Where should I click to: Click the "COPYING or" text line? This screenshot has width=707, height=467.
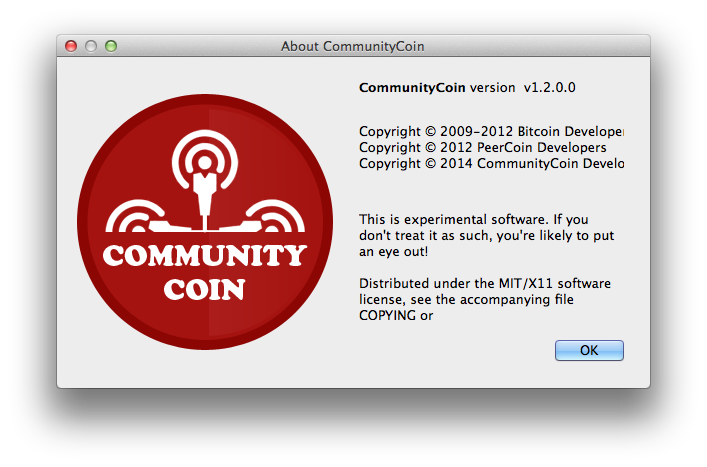(396, 315)
